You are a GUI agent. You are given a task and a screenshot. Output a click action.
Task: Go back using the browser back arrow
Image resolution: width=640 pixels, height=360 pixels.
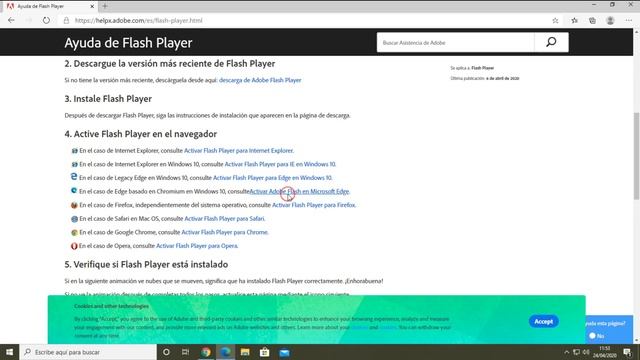pos(11,20)
